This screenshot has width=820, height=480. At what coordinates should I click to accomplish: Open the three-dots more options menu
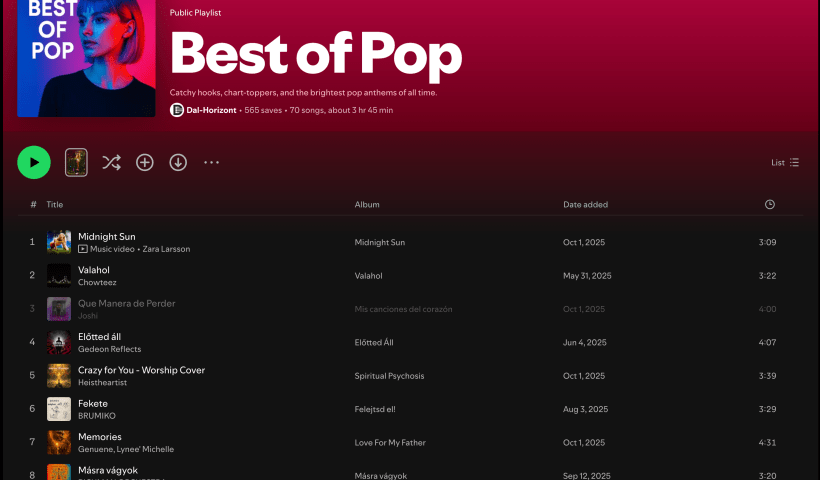(211, 162)
